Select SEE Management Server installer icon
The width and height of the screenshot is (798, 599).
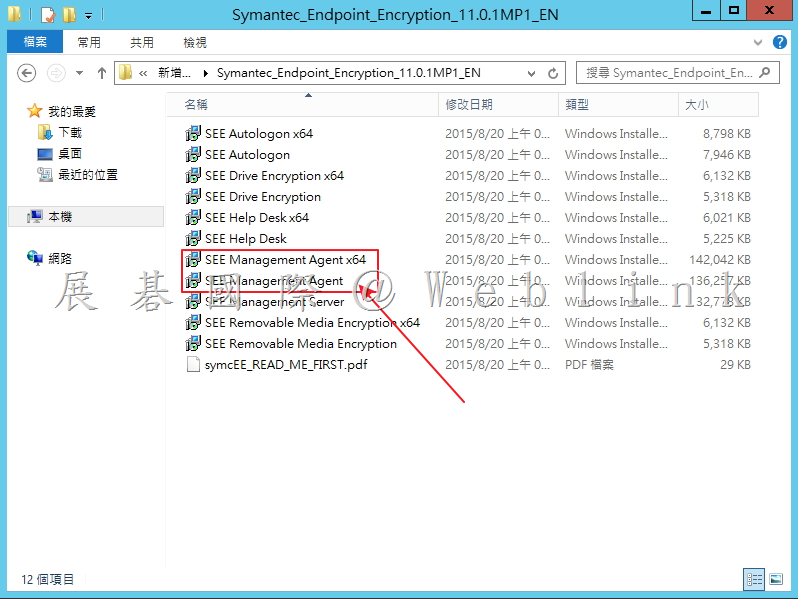[x=193, y=301]
